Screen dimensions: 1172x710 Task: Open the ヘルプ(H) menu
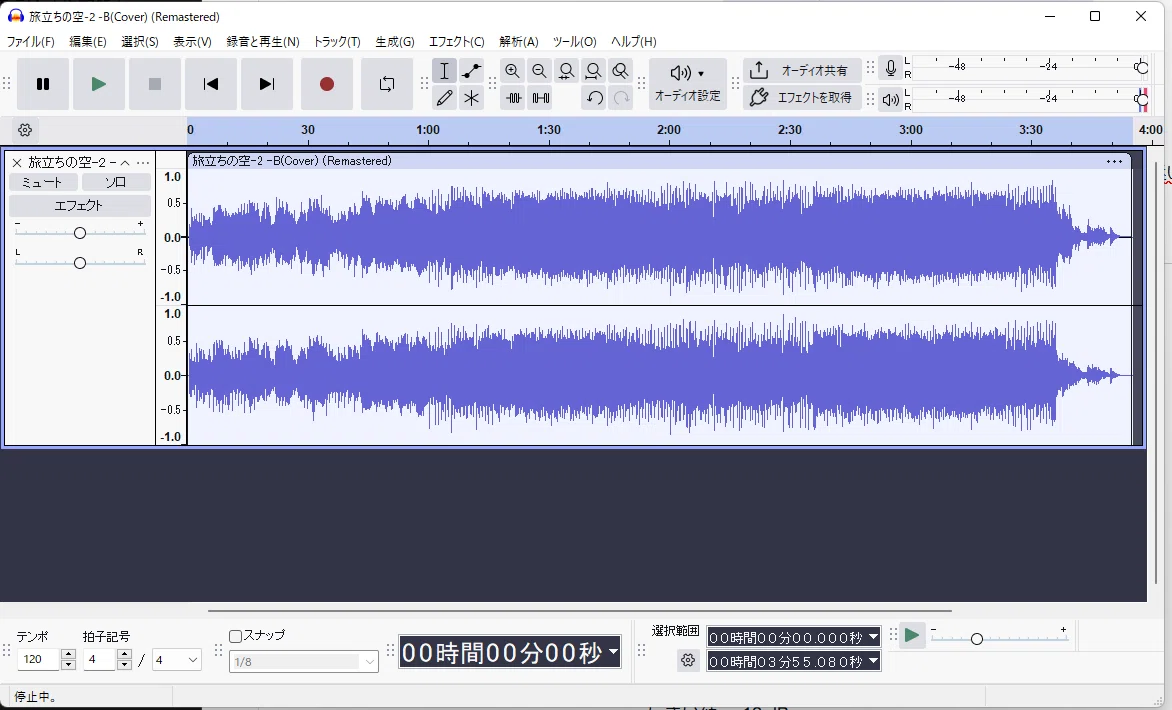point(633,42)
